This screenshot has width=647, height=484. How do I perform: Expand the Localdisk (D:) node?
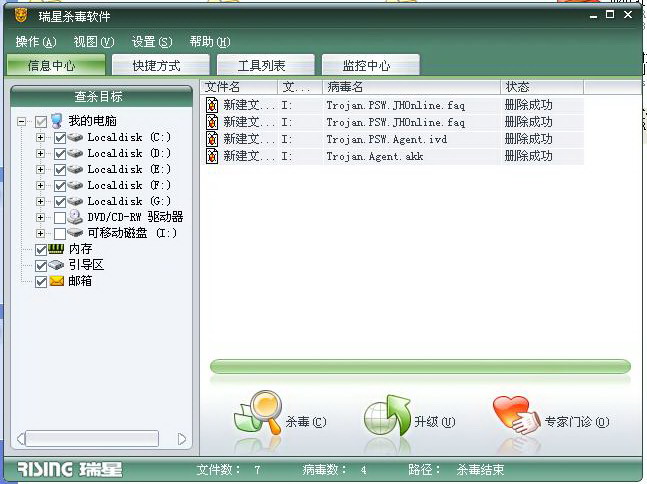(x=40, y=153)
